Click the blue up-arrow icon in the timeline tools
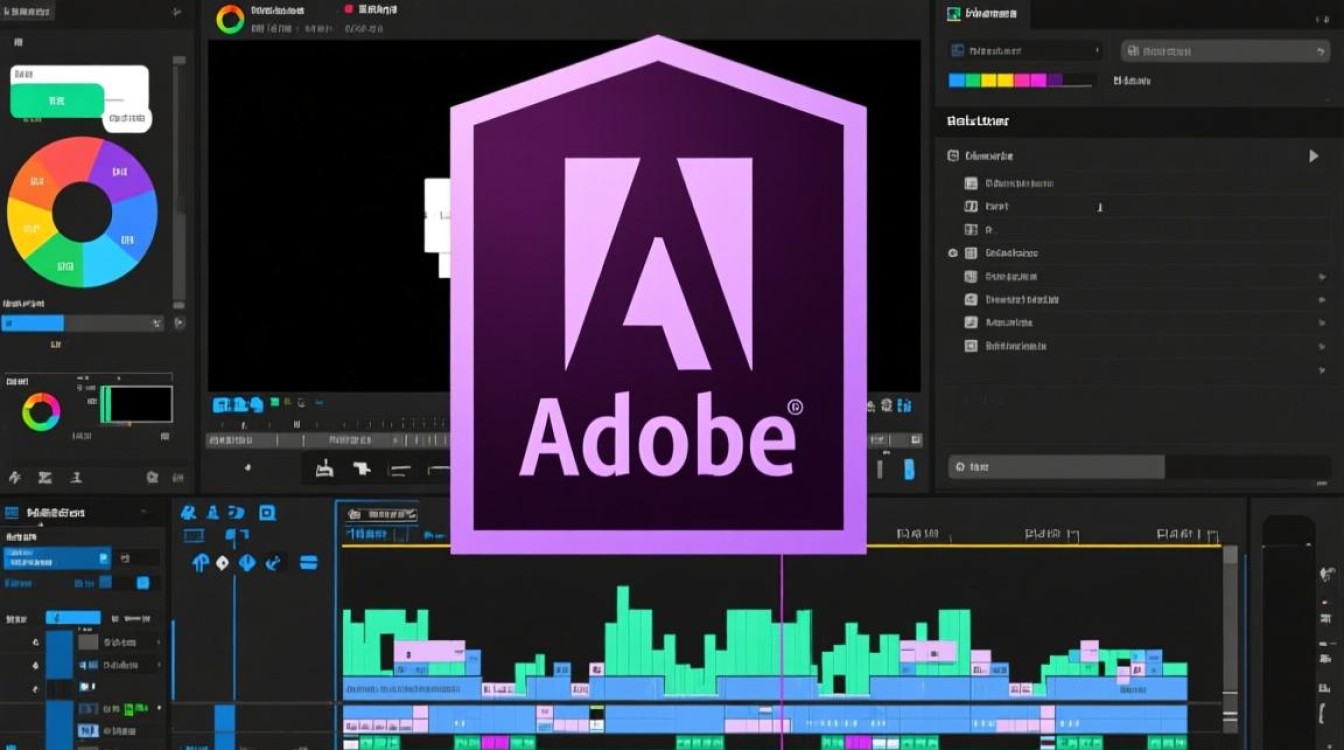 pyautogui.click(x=200, y=563)
